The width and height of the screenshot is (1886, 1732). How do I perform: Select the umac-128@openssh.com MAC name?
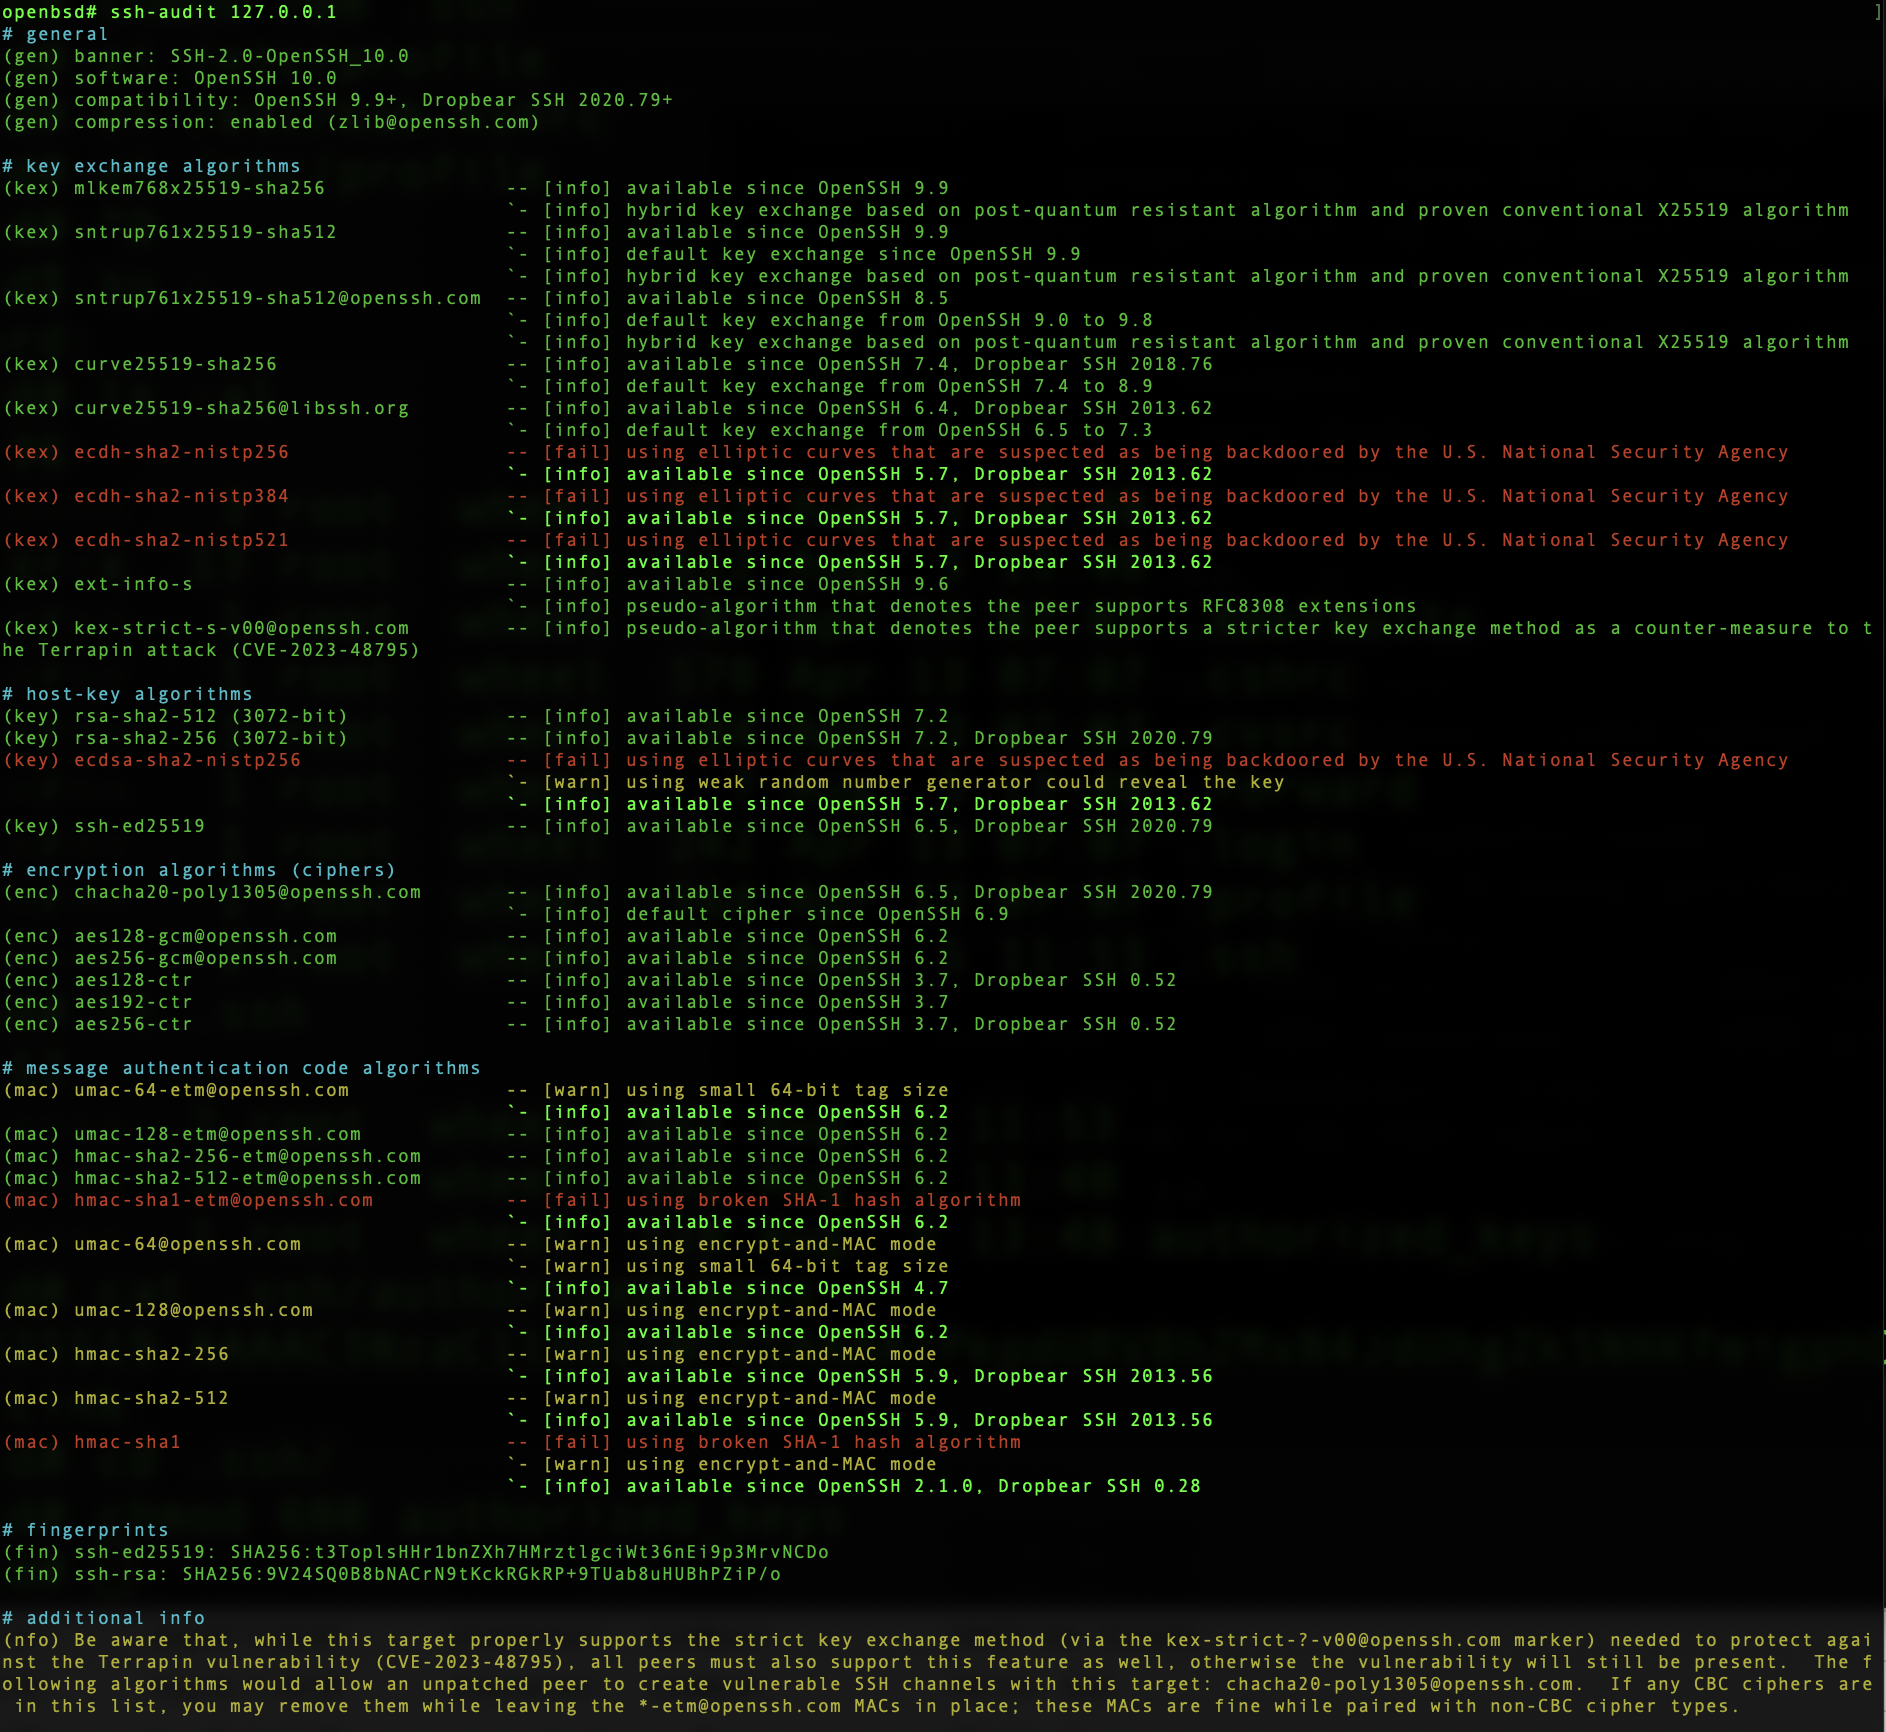(x=193, y=1310)
